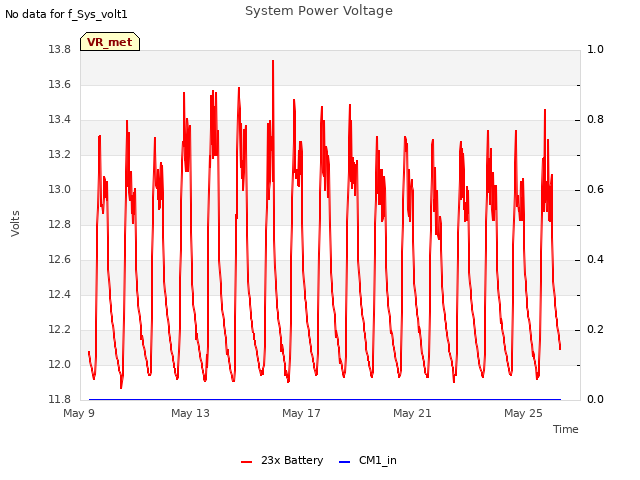
Task: Click the Time axis label
Action: click(x=566, y=429)
